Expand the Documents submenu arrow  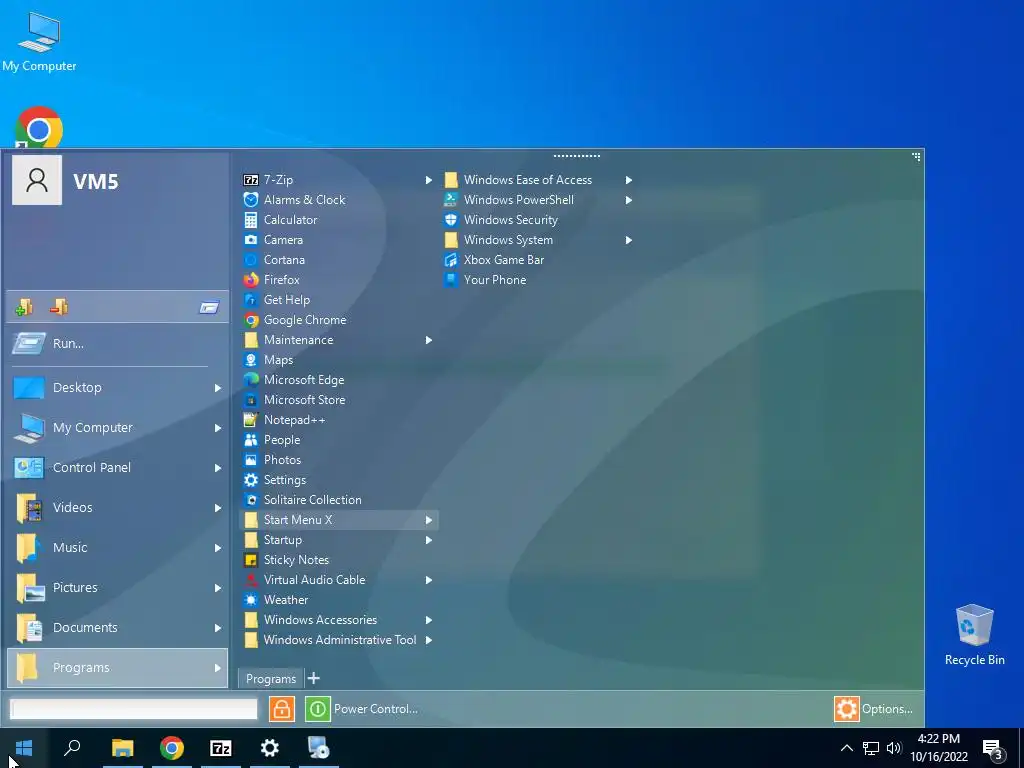coord(217,628)
